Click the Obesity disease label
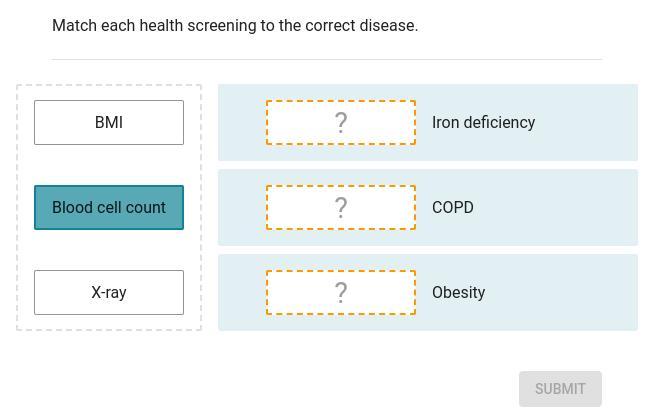 pyautogui.click(x=458, y=292)
